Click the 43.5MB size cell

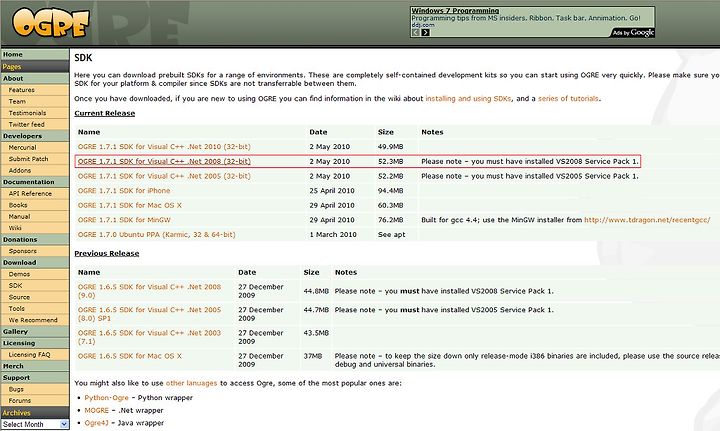coord(316,333)
